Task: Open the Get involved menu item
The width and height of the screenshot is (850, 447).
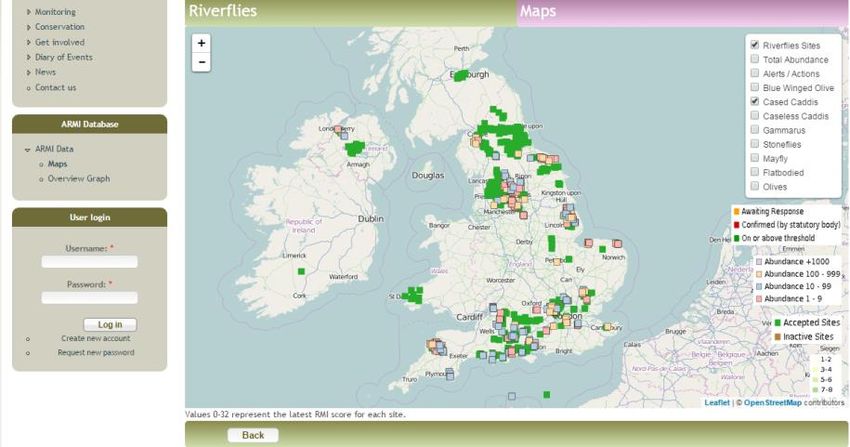Action: tap(60, 42)
